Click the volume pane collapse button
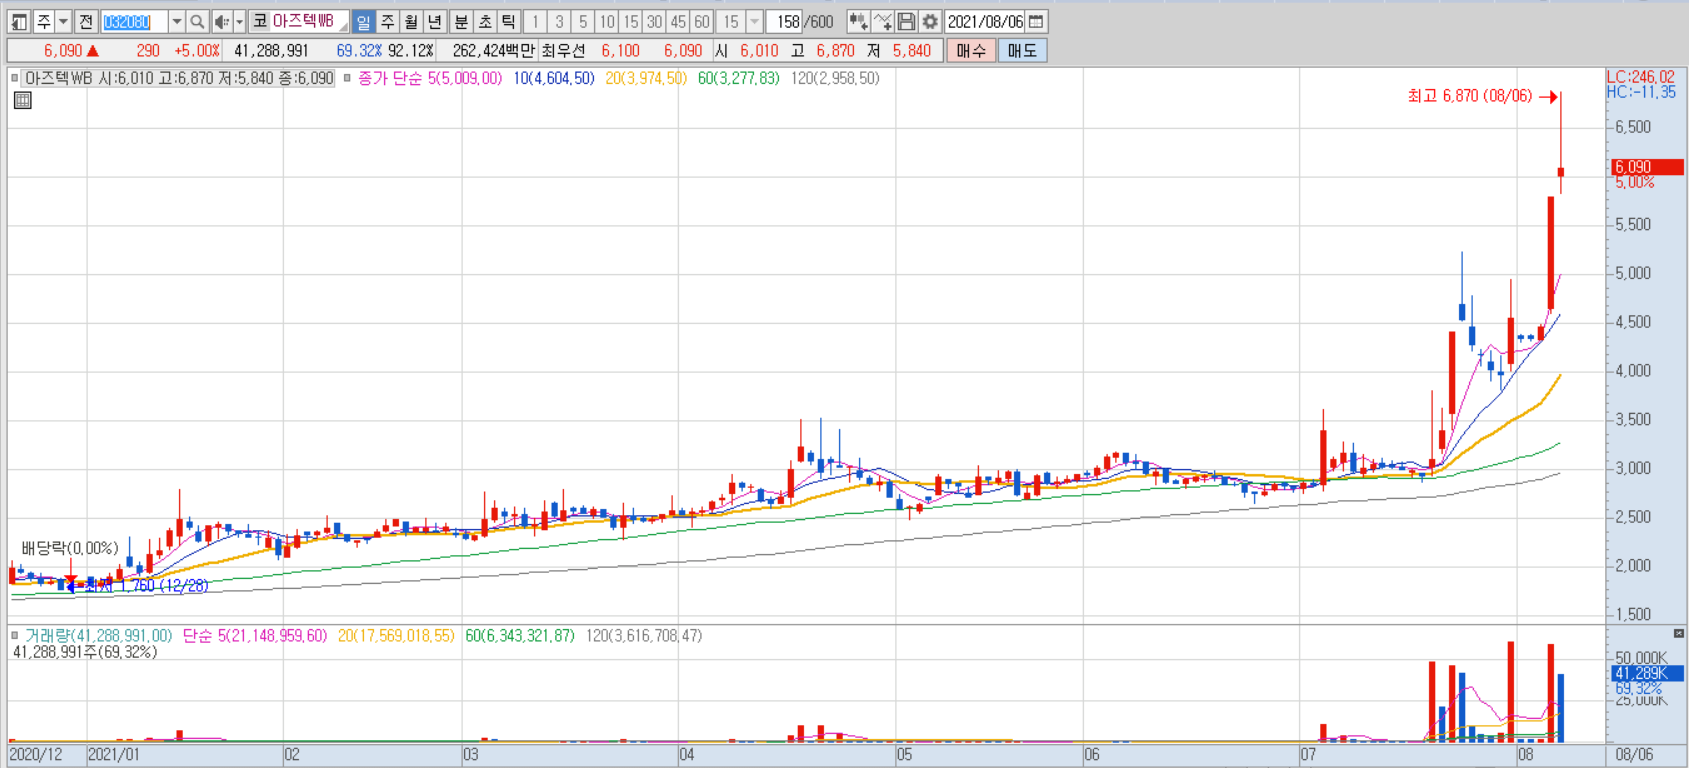This screenshot has height=768, width=1689. [x=1678, y=633]
